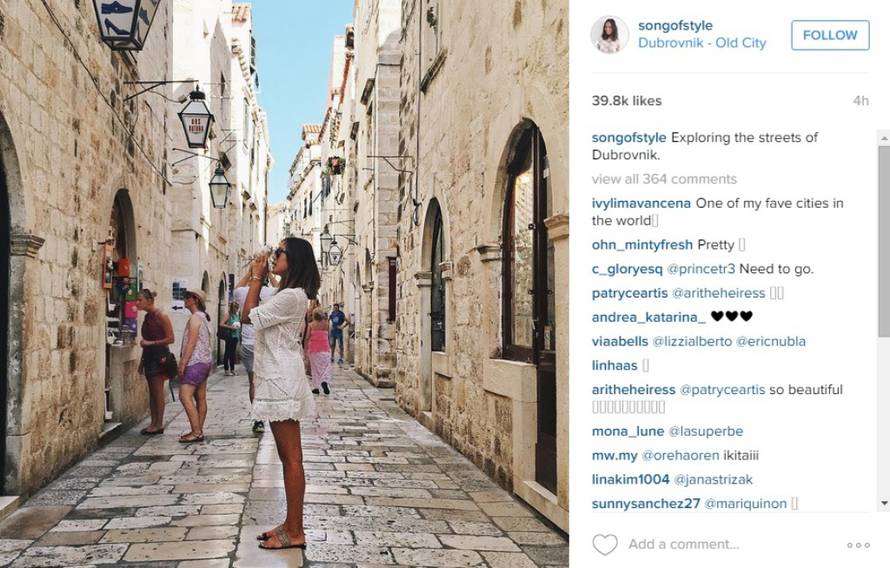
Task: Click the Dubrovnik street photo
Action: (x=284, y=284)
